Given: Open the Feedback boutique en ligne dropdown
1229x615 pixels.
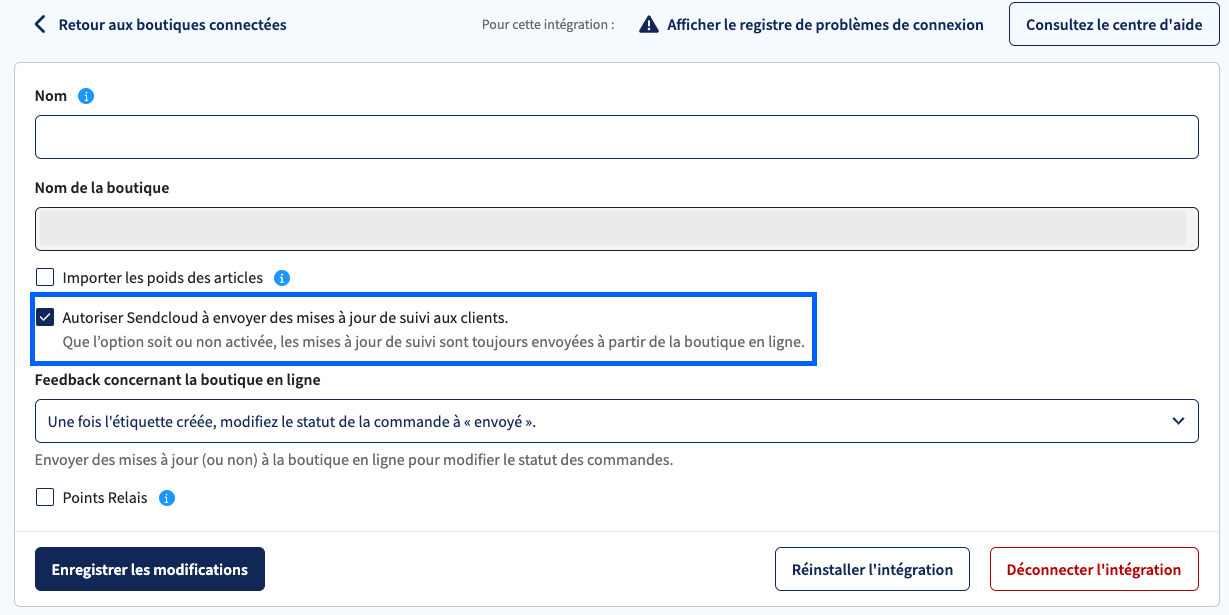Looking at the screenshot, I should point(616,421).
